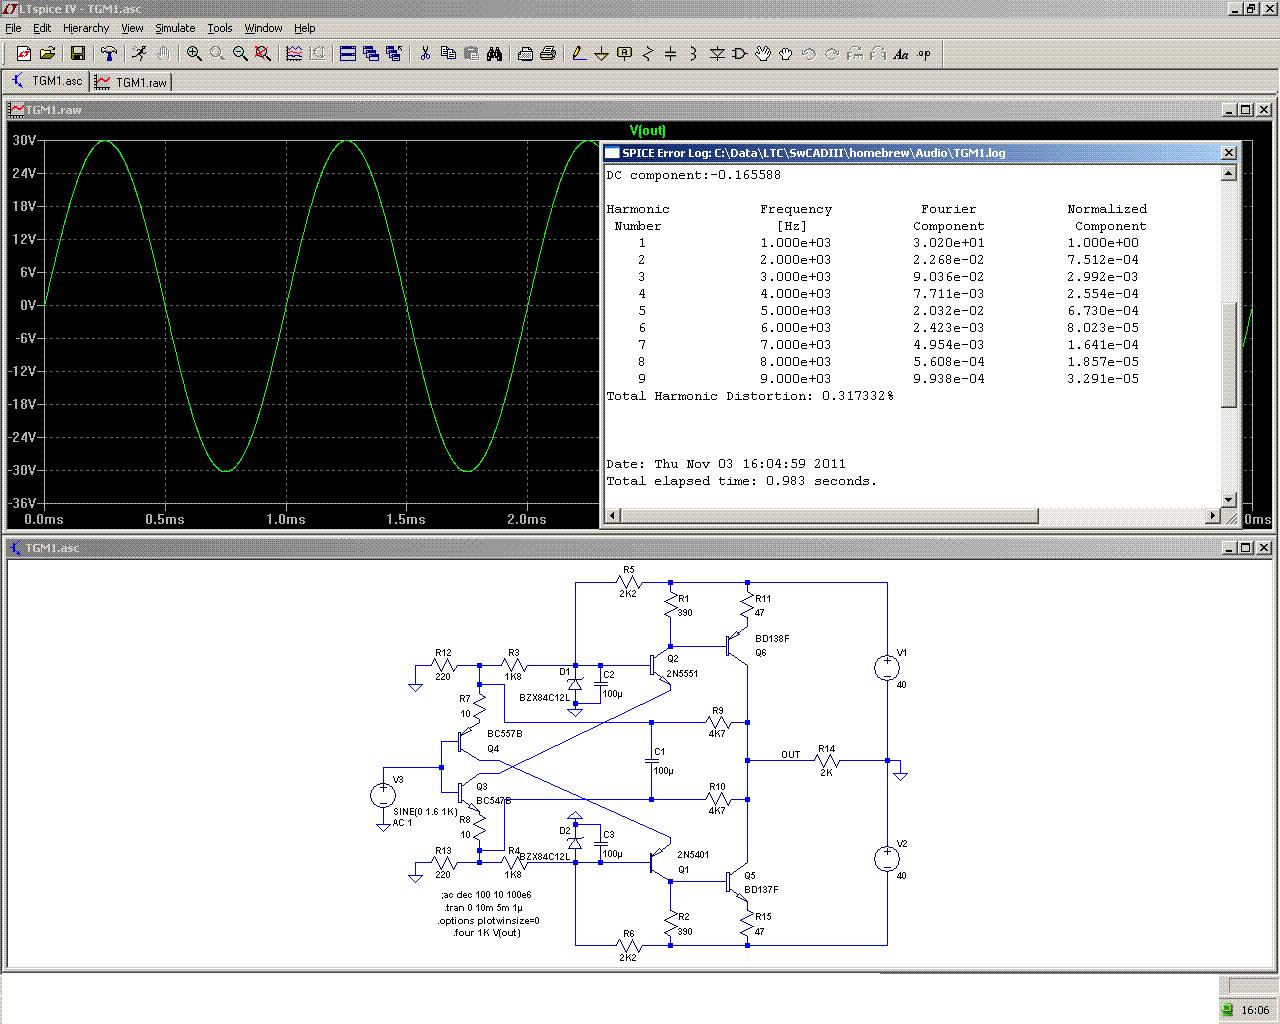Click the green system tray icon
The height and width of the screenshot is (1024, 1280).
[x=1228, y=1010]
